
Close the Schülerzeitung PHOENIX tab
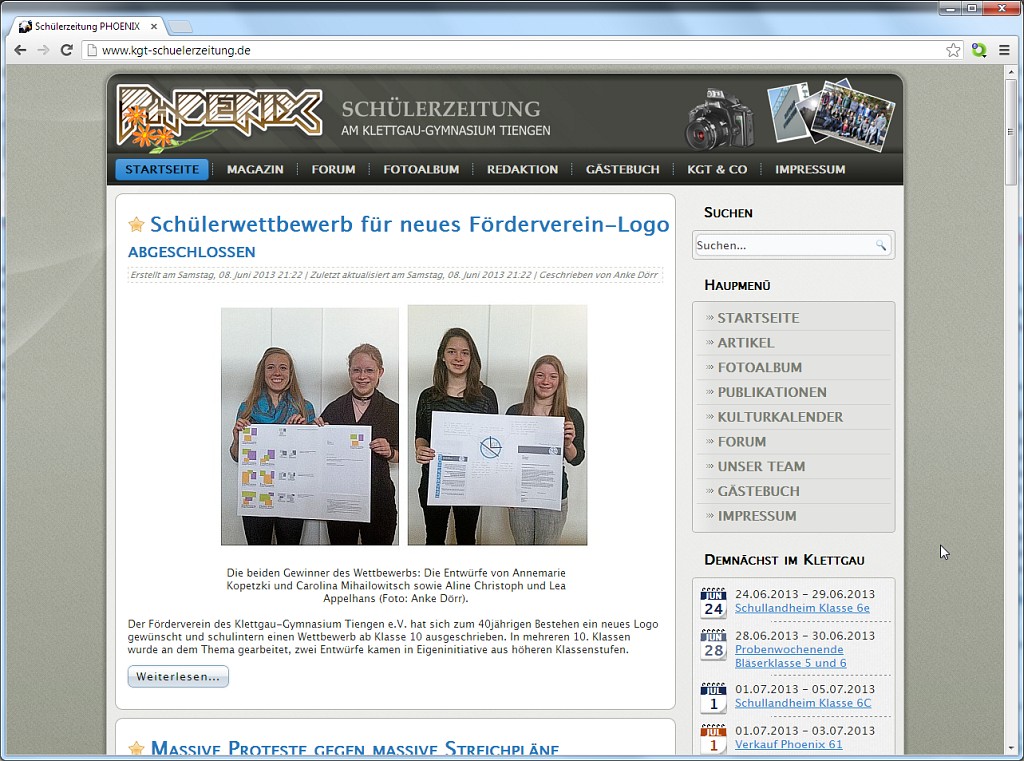click(x=153, y=27)
